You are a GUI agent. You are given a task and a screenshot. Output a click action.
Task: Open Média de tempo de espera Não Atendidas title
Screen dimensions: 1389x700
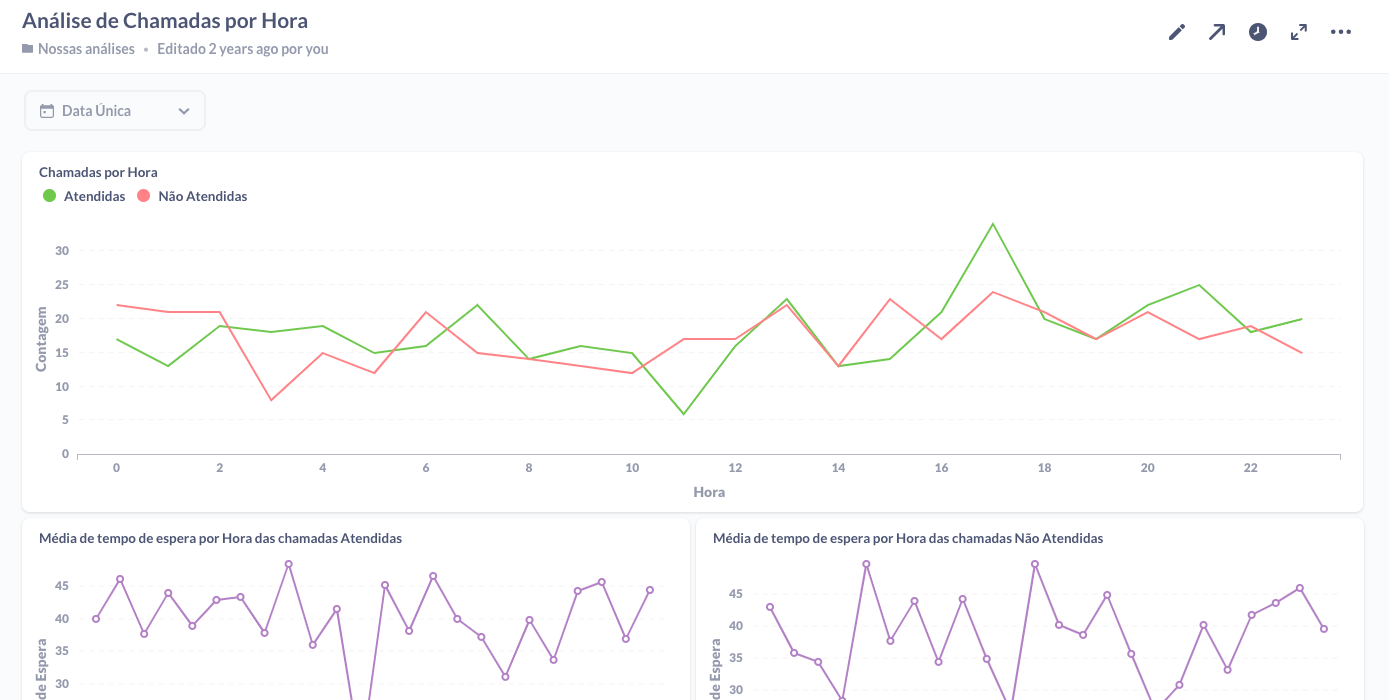click(x=908, y=538)
